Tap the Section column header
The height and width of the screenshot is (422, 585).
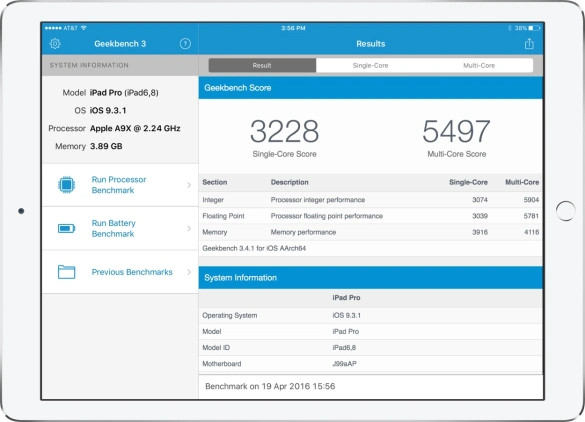click(215, 182)
